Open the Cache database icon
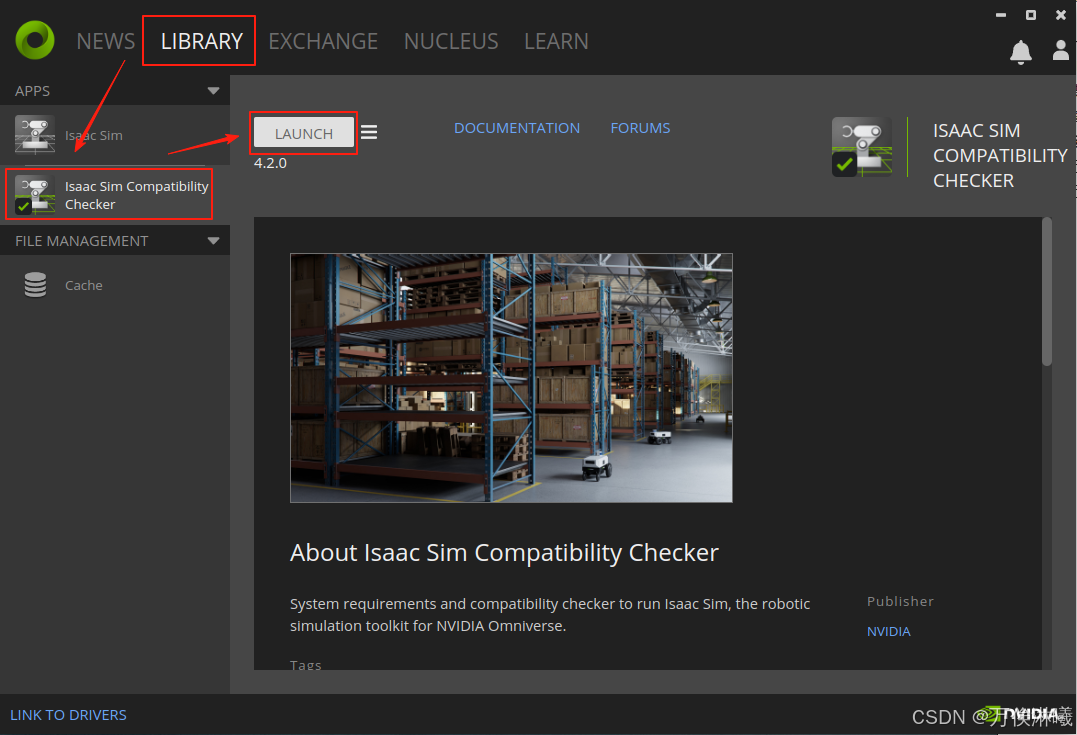Viewport: 1077px width, 735px height. 35,285
